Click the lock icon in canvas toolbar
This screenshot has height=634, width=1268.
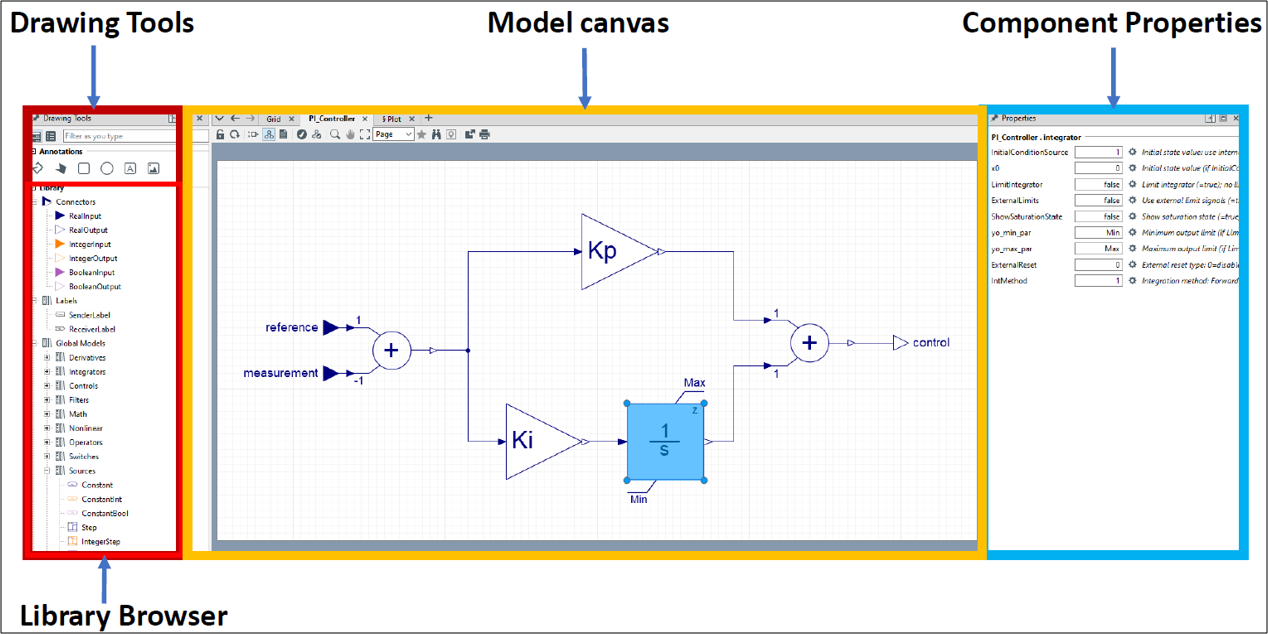220,134
